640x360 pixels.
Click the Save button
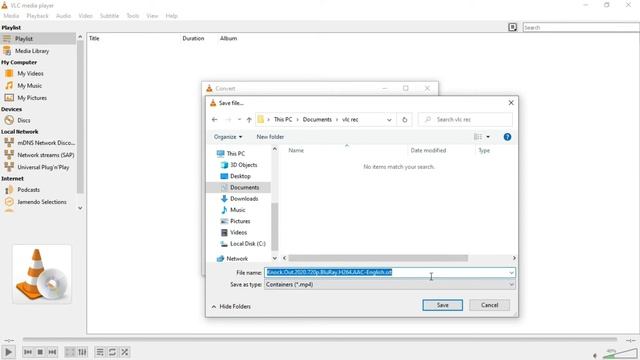click(442, 305)
